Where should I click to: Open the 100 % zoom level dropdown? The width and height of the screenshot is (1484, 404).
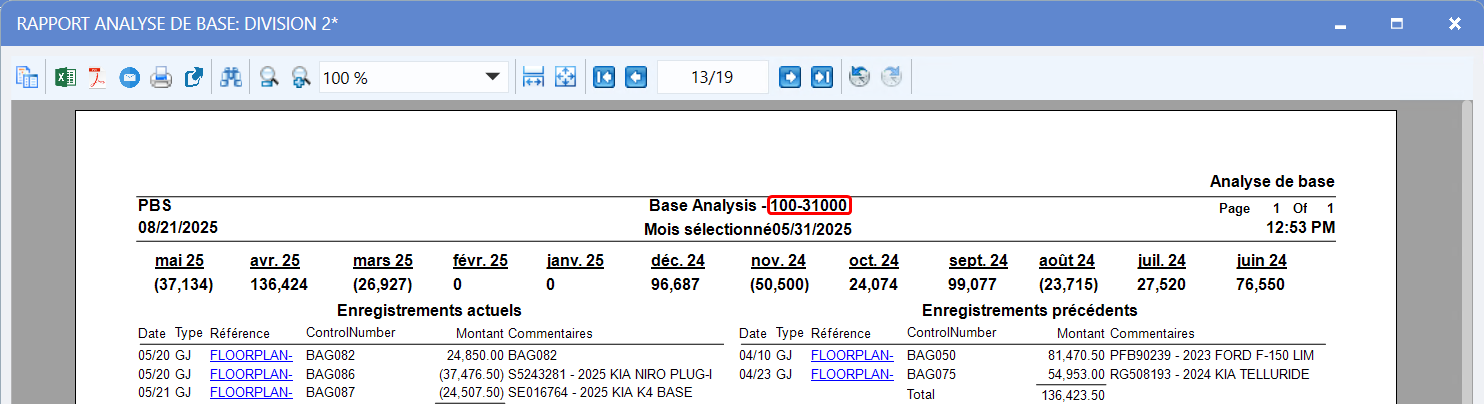pyautogui.click(x=492, y=77)
